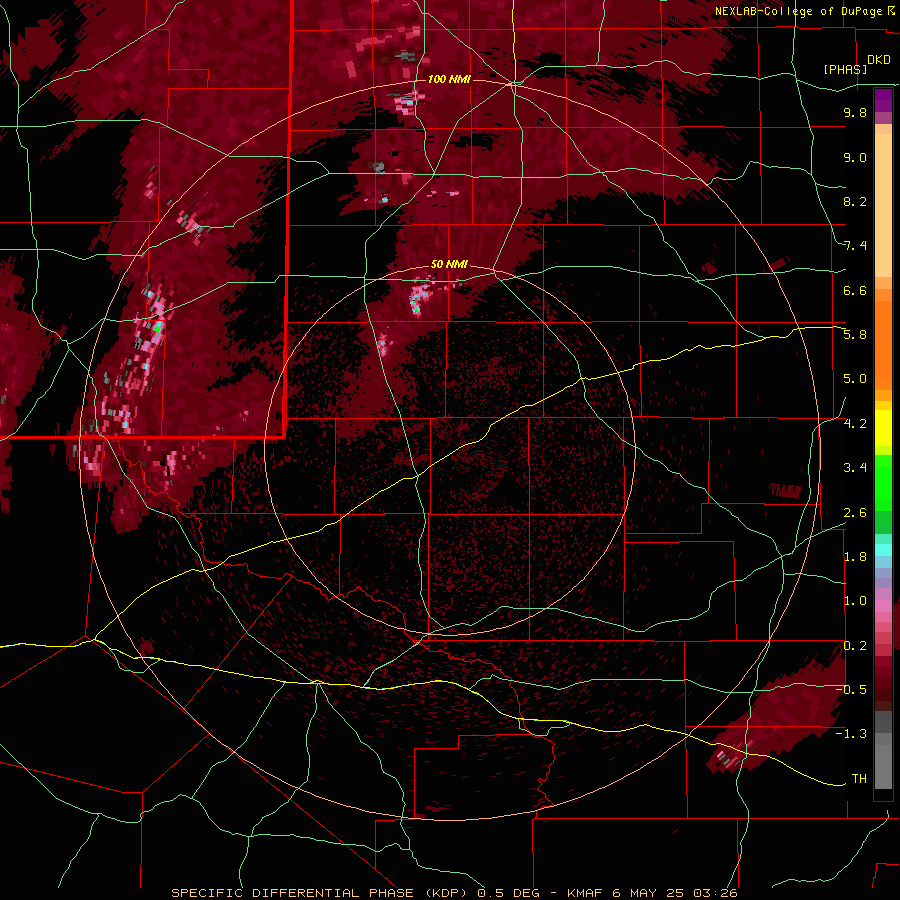Click the DKD unit label above color scale
The width and height of the screenshot is (900, 900).
pos(879,60)
